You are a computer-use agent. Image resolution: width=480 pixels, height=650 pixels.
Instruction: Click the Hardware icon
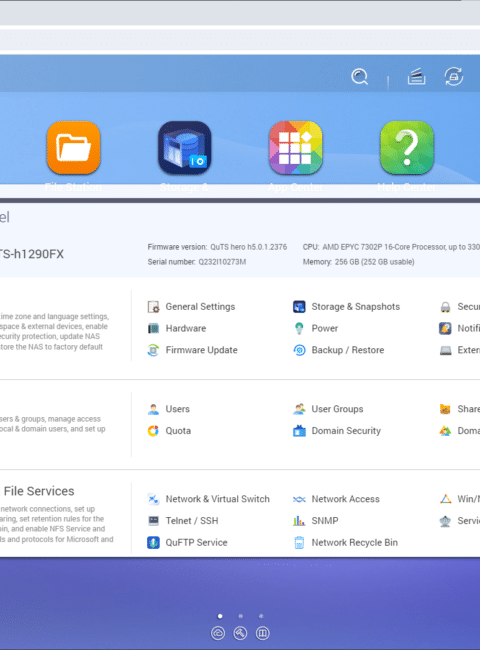[x=153, y=328]
